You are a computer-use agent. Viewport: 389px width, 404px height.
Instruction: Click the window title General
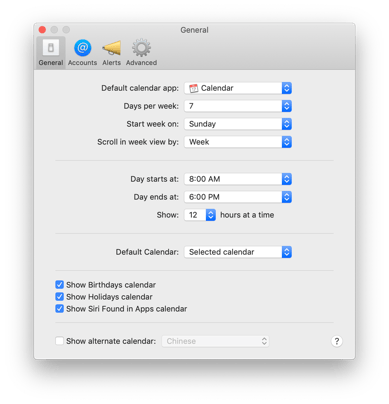coord(194,30)
